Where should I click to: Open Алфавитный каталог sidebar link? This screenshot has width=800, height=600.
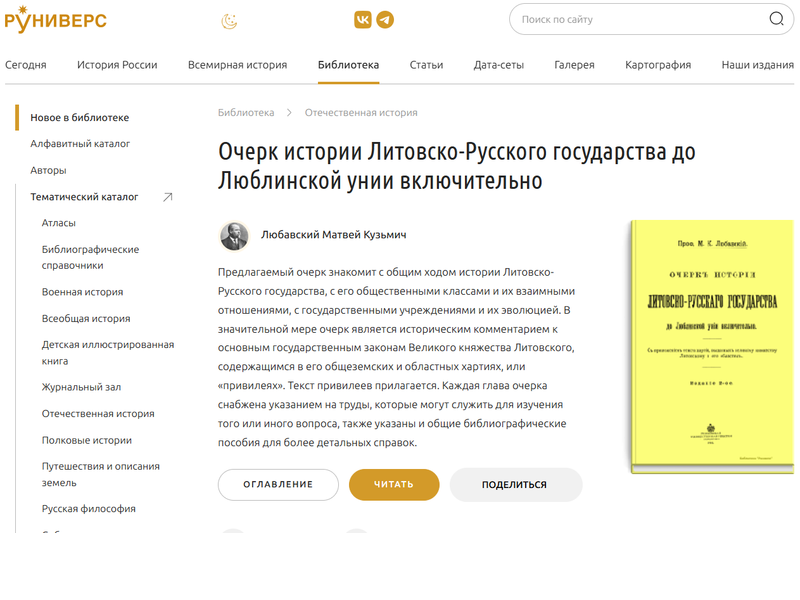tap(80, 144)
